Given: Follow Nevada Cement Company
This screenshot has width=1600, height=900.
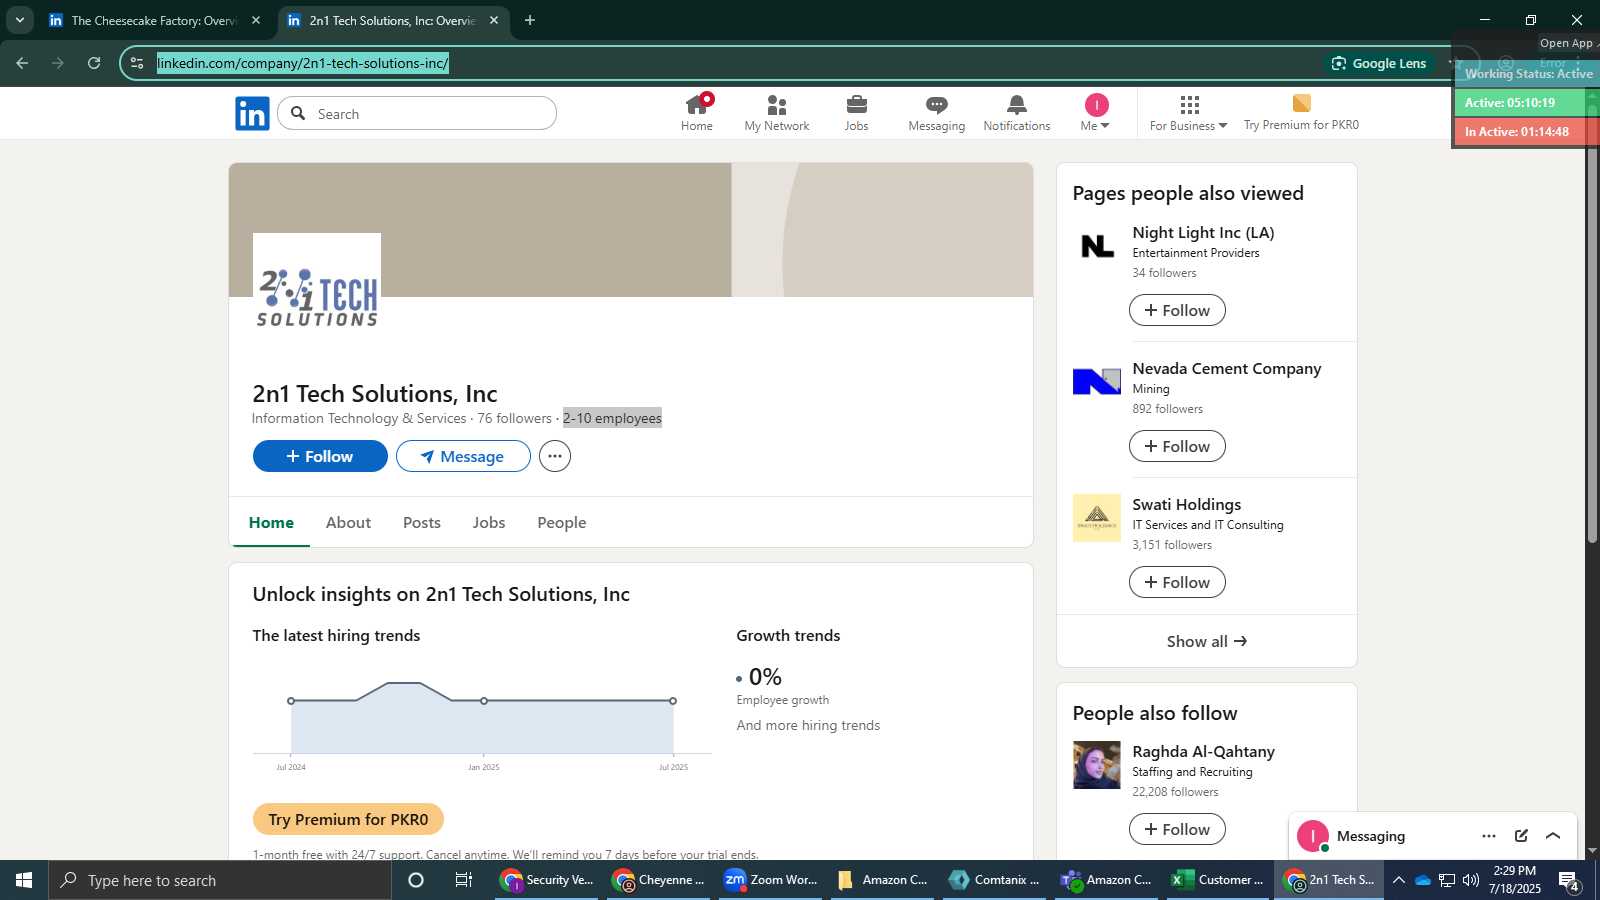Looking at the screenshot, I should (x=1177, y=446).
